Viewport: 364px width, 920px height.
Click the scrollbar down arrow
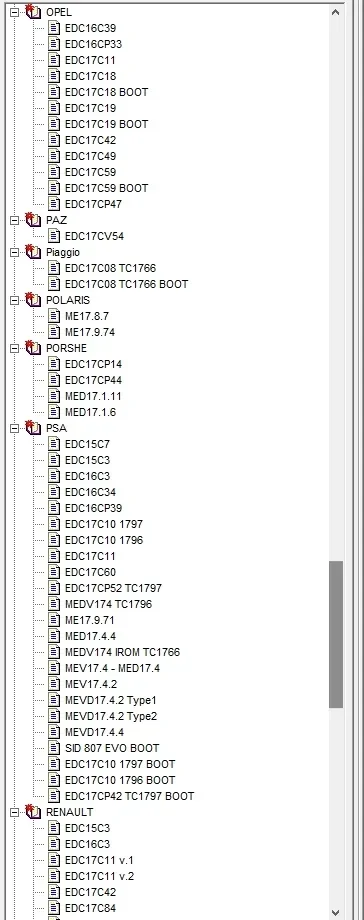pos(336,912)
